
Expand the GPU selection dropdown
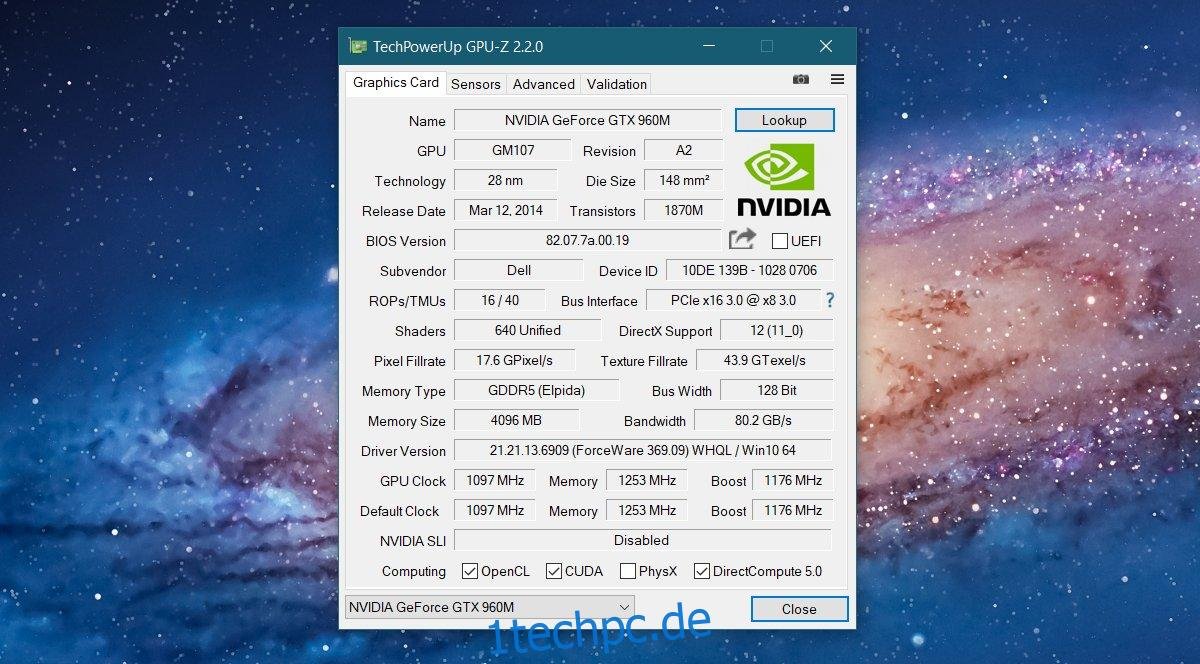(489, 607)
